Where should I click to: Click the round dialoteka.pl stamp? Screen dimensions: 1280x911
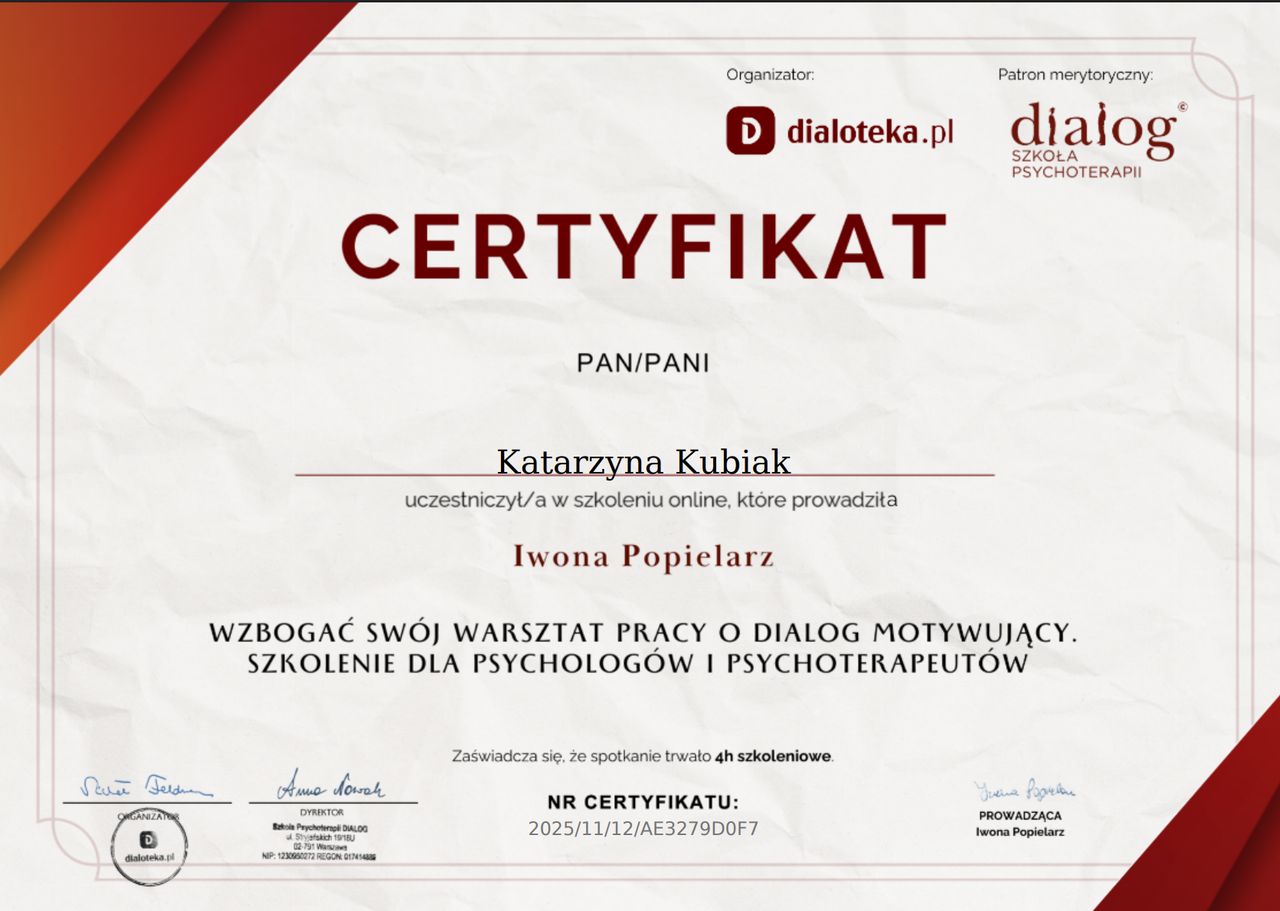pos(149,850)
